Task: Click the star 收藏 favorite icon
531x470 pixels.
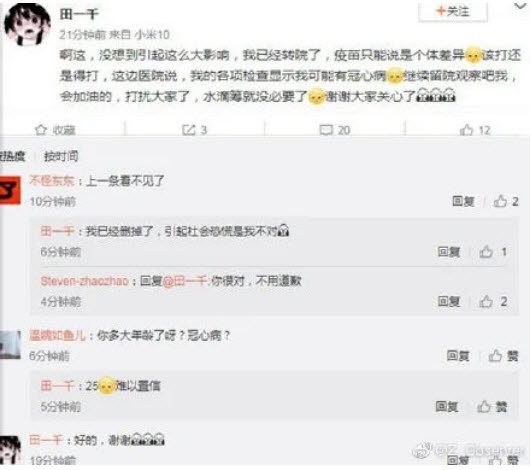Action: (x=41, y=130)
